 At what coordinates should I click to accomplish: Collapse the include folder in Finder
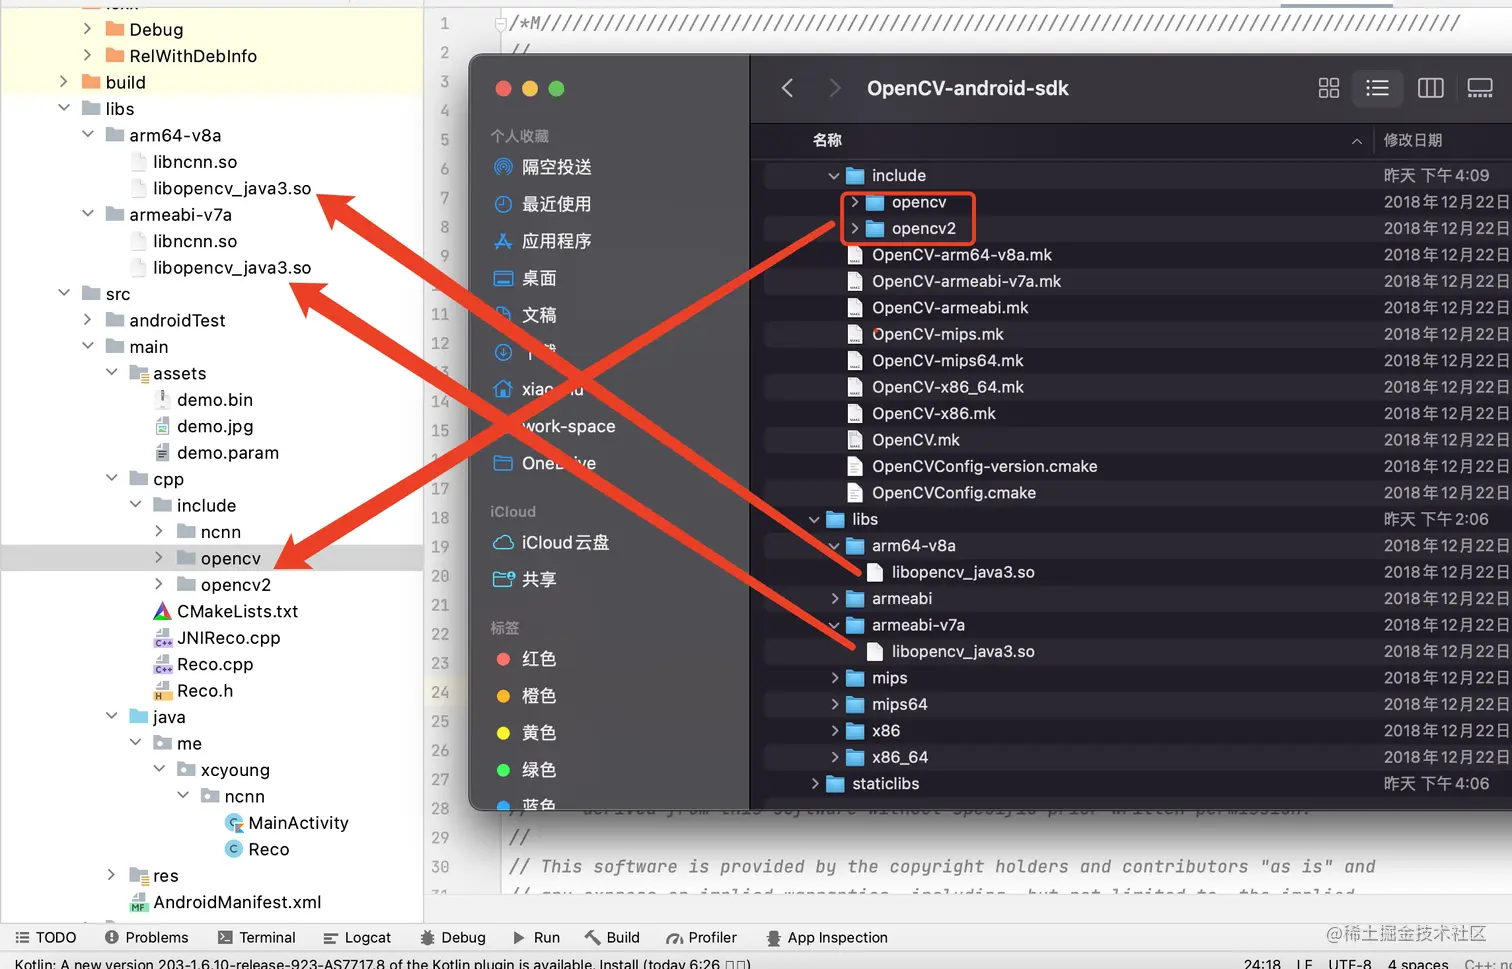[x=834, y=175]
